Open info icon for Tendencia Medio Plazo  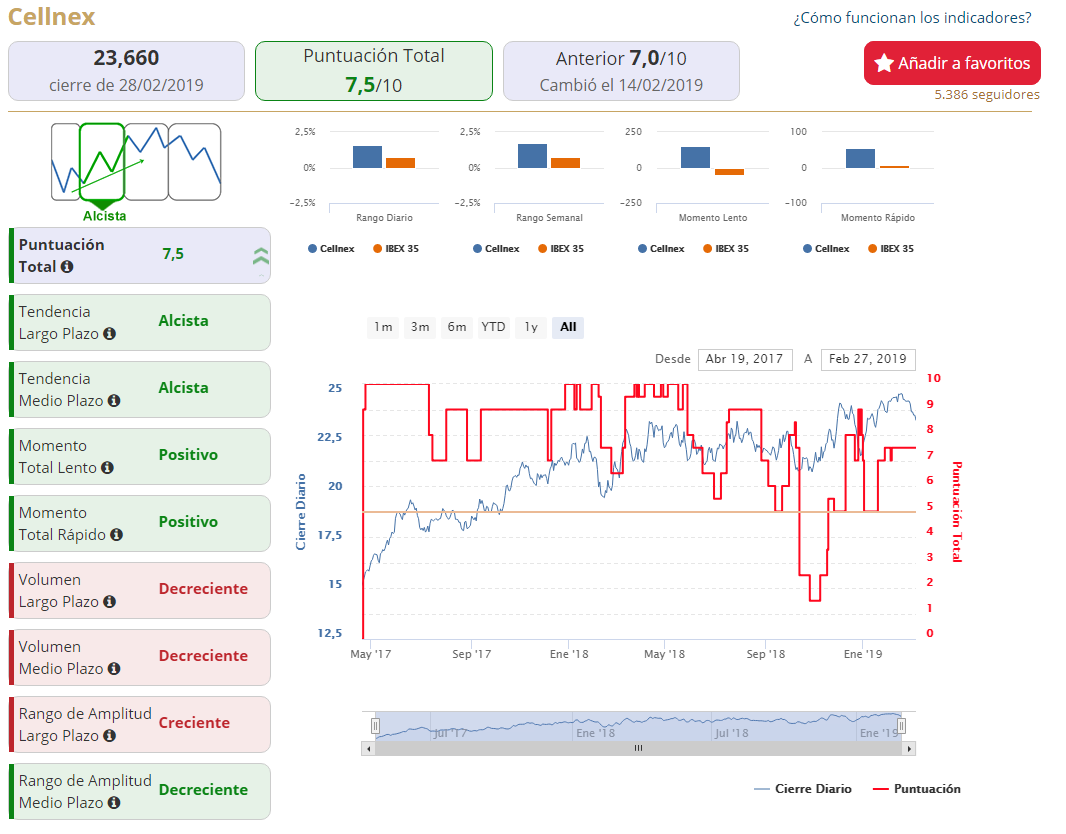point(114,401)
